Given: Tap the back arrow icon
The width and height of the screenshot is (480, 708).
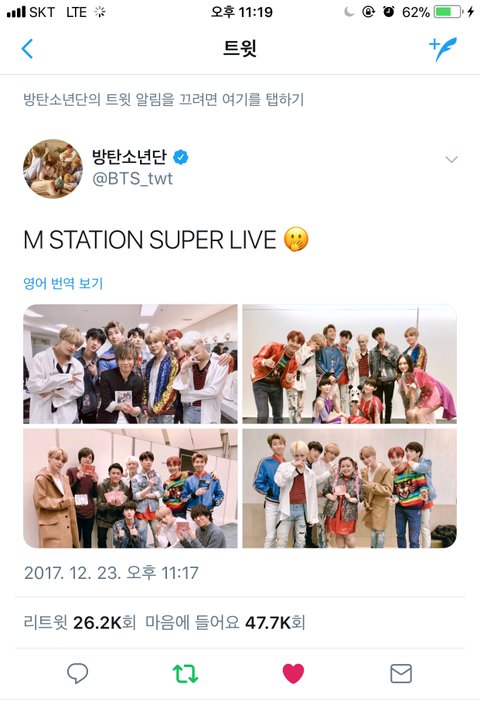Looking at the screenshot, I should point(27,49).
